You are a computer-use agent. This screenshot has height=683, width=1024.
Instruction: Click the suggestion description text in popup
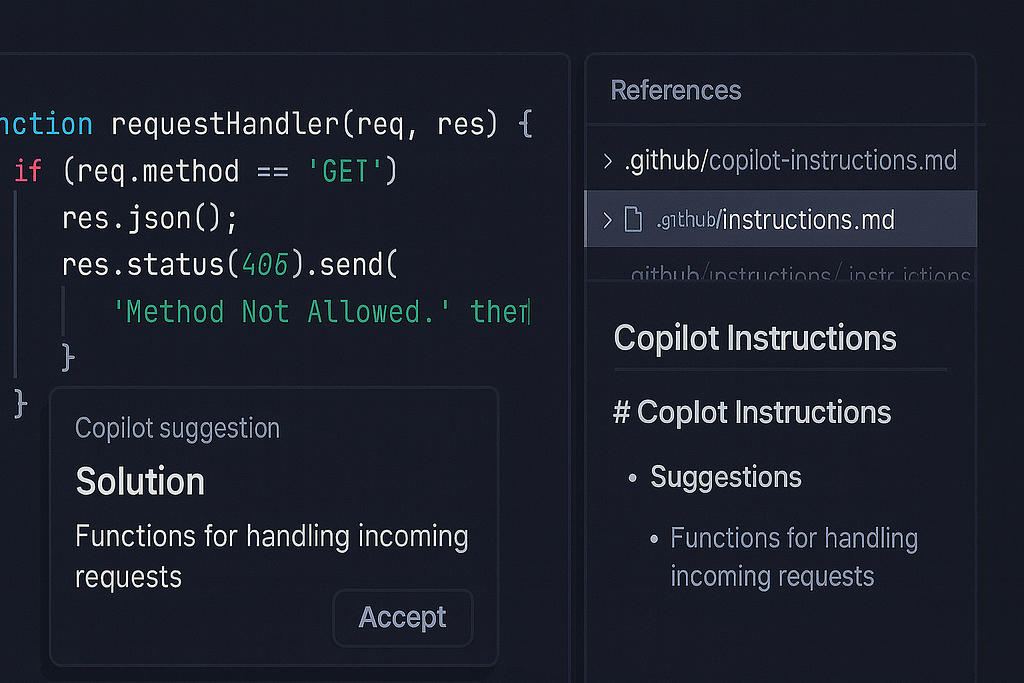(272, 556)
